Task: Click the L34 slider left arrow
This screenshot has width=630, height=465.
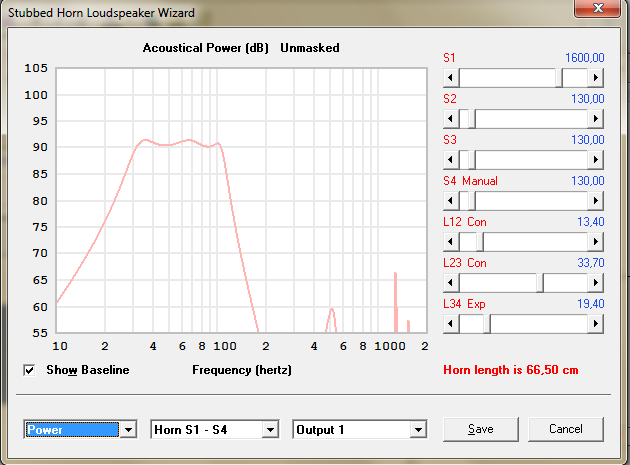Action: click(451, 324)
